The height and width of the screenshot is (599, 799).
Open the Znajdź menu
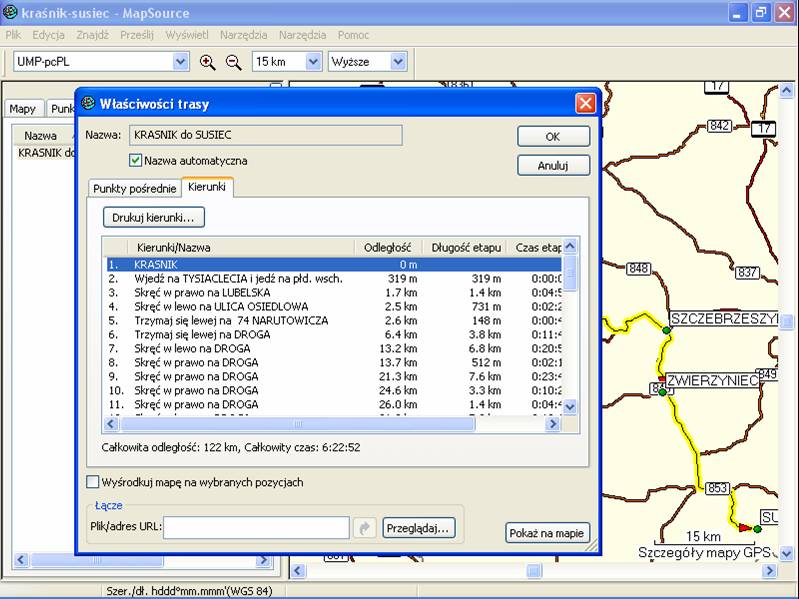tap(93, 35)
